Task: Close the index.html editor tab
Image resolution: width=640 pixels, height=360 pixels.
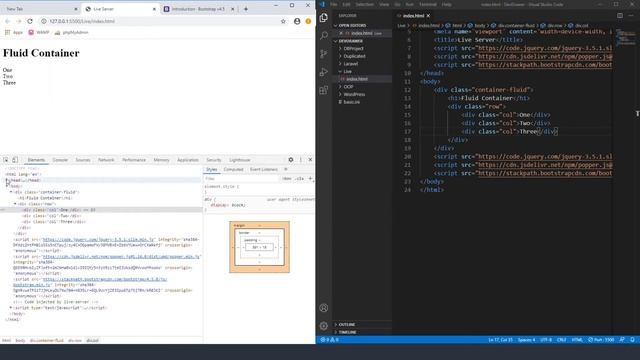Action: [x=428, y=16]
